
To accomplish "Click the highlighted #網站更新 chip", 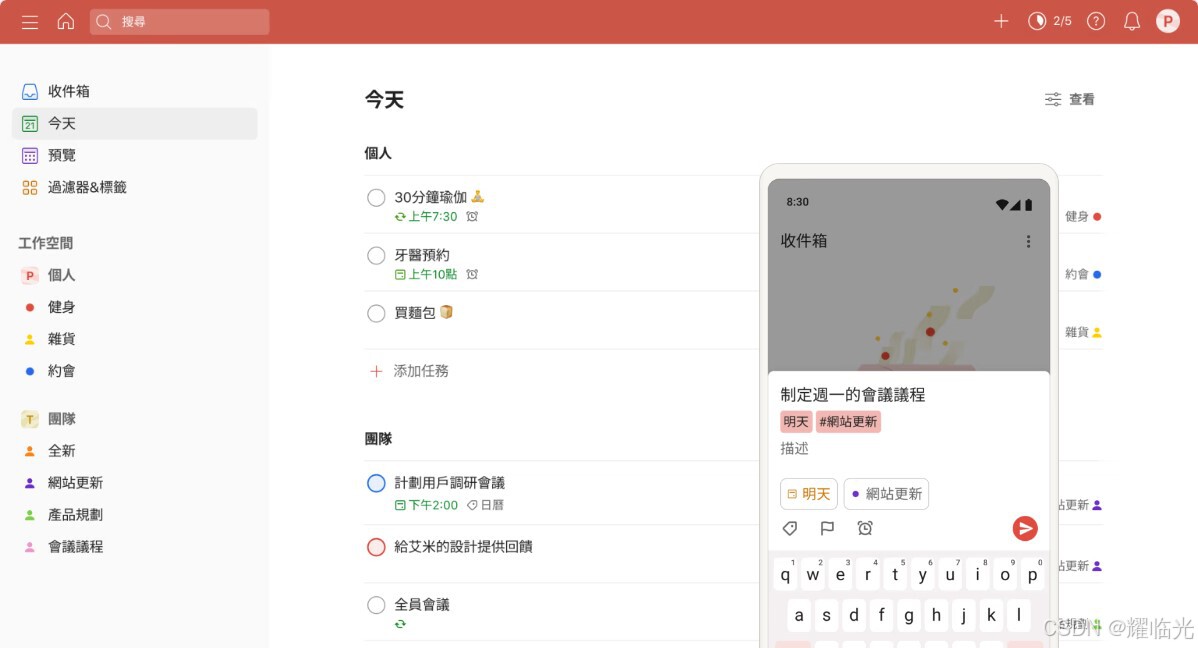I will (848, 422).
